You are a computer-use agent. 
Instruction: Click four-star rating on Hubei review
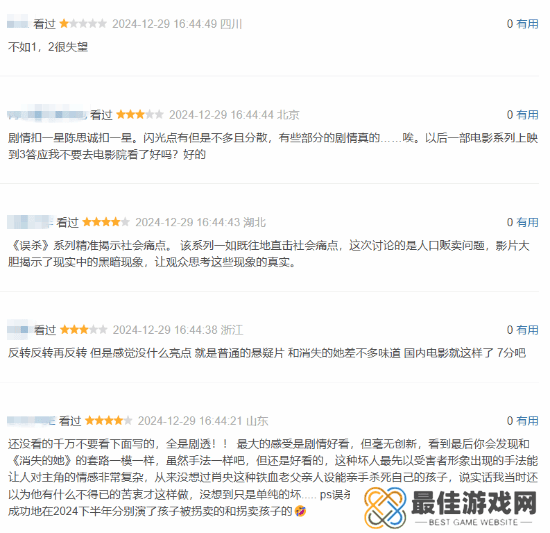coord(106,222)
